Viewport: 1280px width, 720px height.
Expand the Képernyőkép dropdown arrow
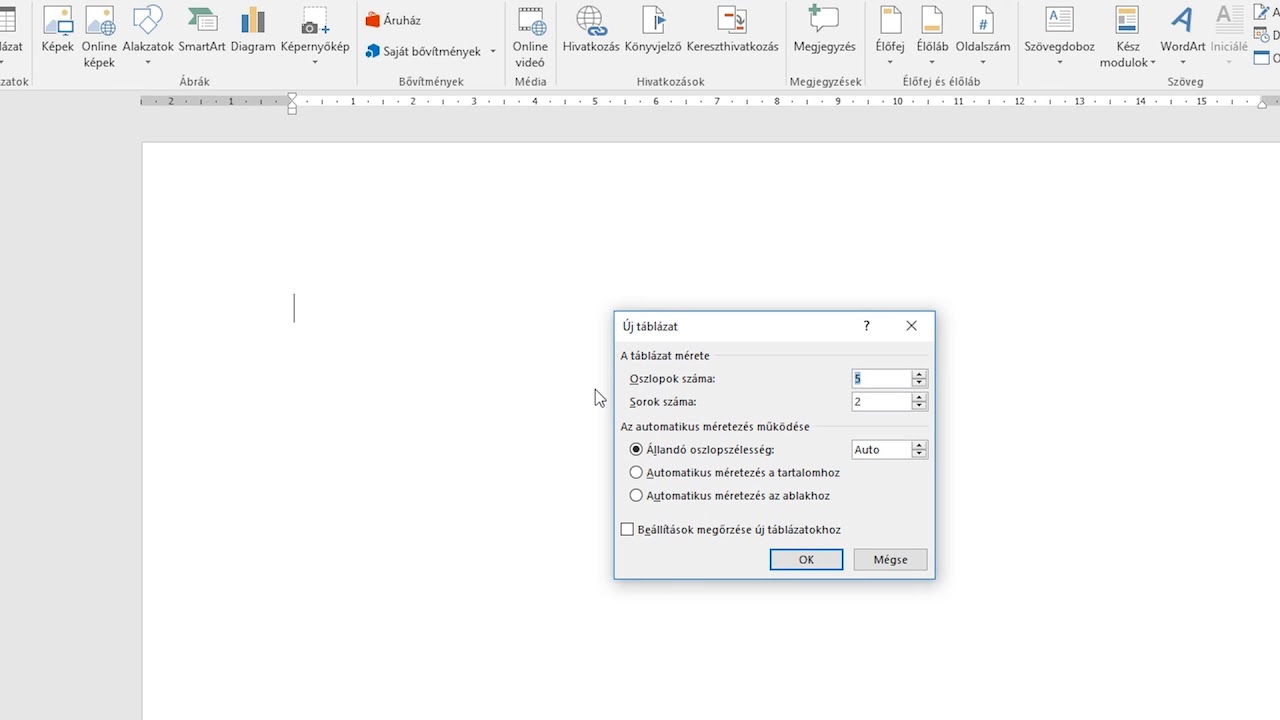point(315,63)
